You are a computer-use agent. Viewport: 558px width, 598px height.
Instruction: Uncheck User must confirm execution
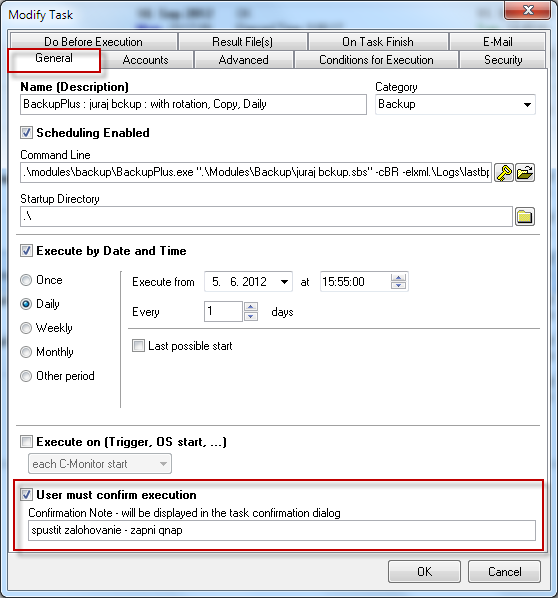(x=26, y=495)
